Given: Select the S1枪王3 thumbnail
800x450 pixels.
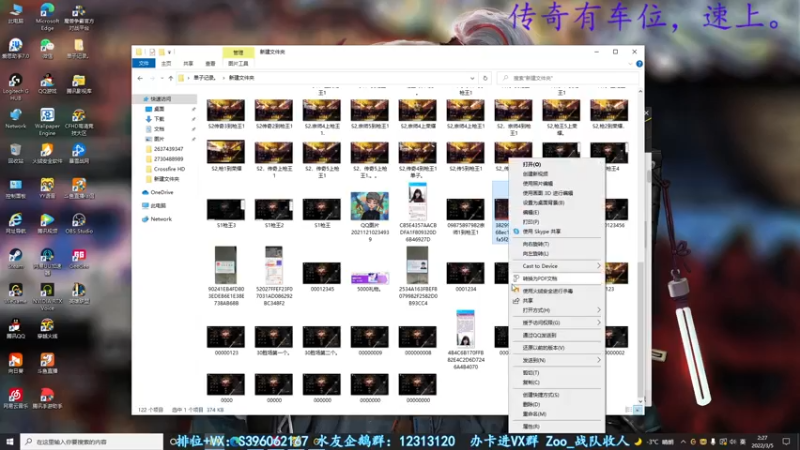Looking at the screenshot, I should pyautogui.click(x=226, y=210).
